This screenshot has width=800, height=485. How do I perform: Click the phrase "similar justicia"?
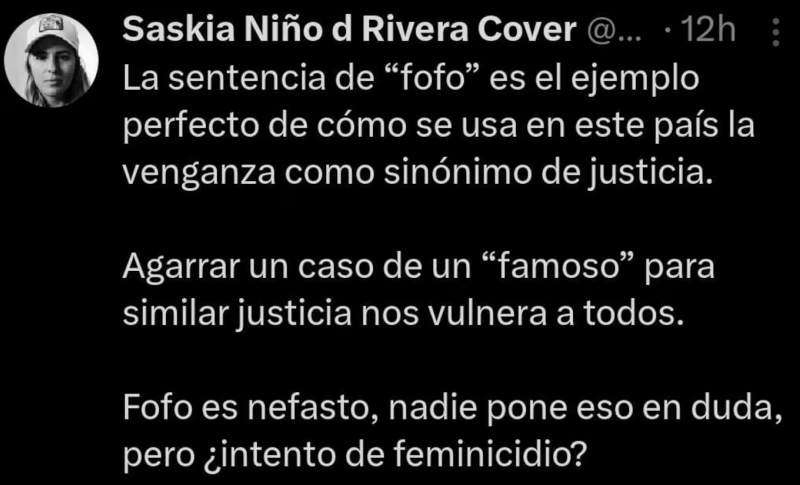pyautogui.click(x=237, y=314)
